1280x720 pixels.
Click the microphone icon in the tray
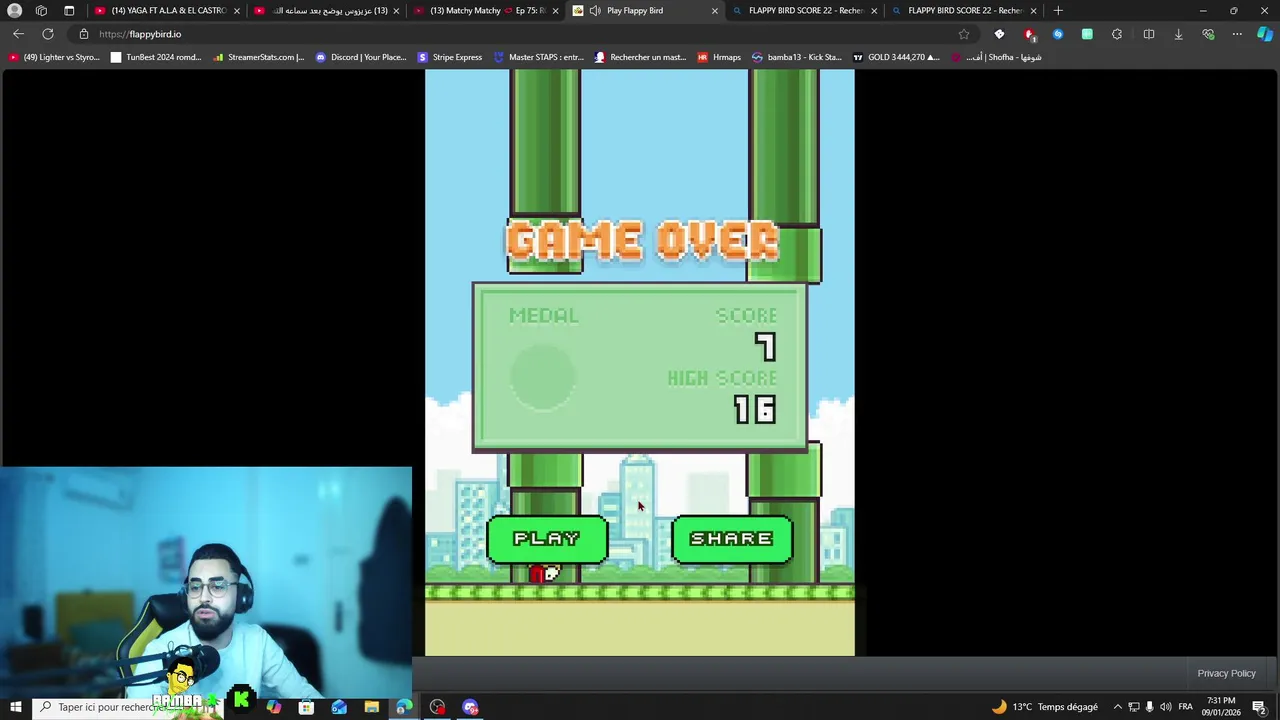click(1149, 707)
